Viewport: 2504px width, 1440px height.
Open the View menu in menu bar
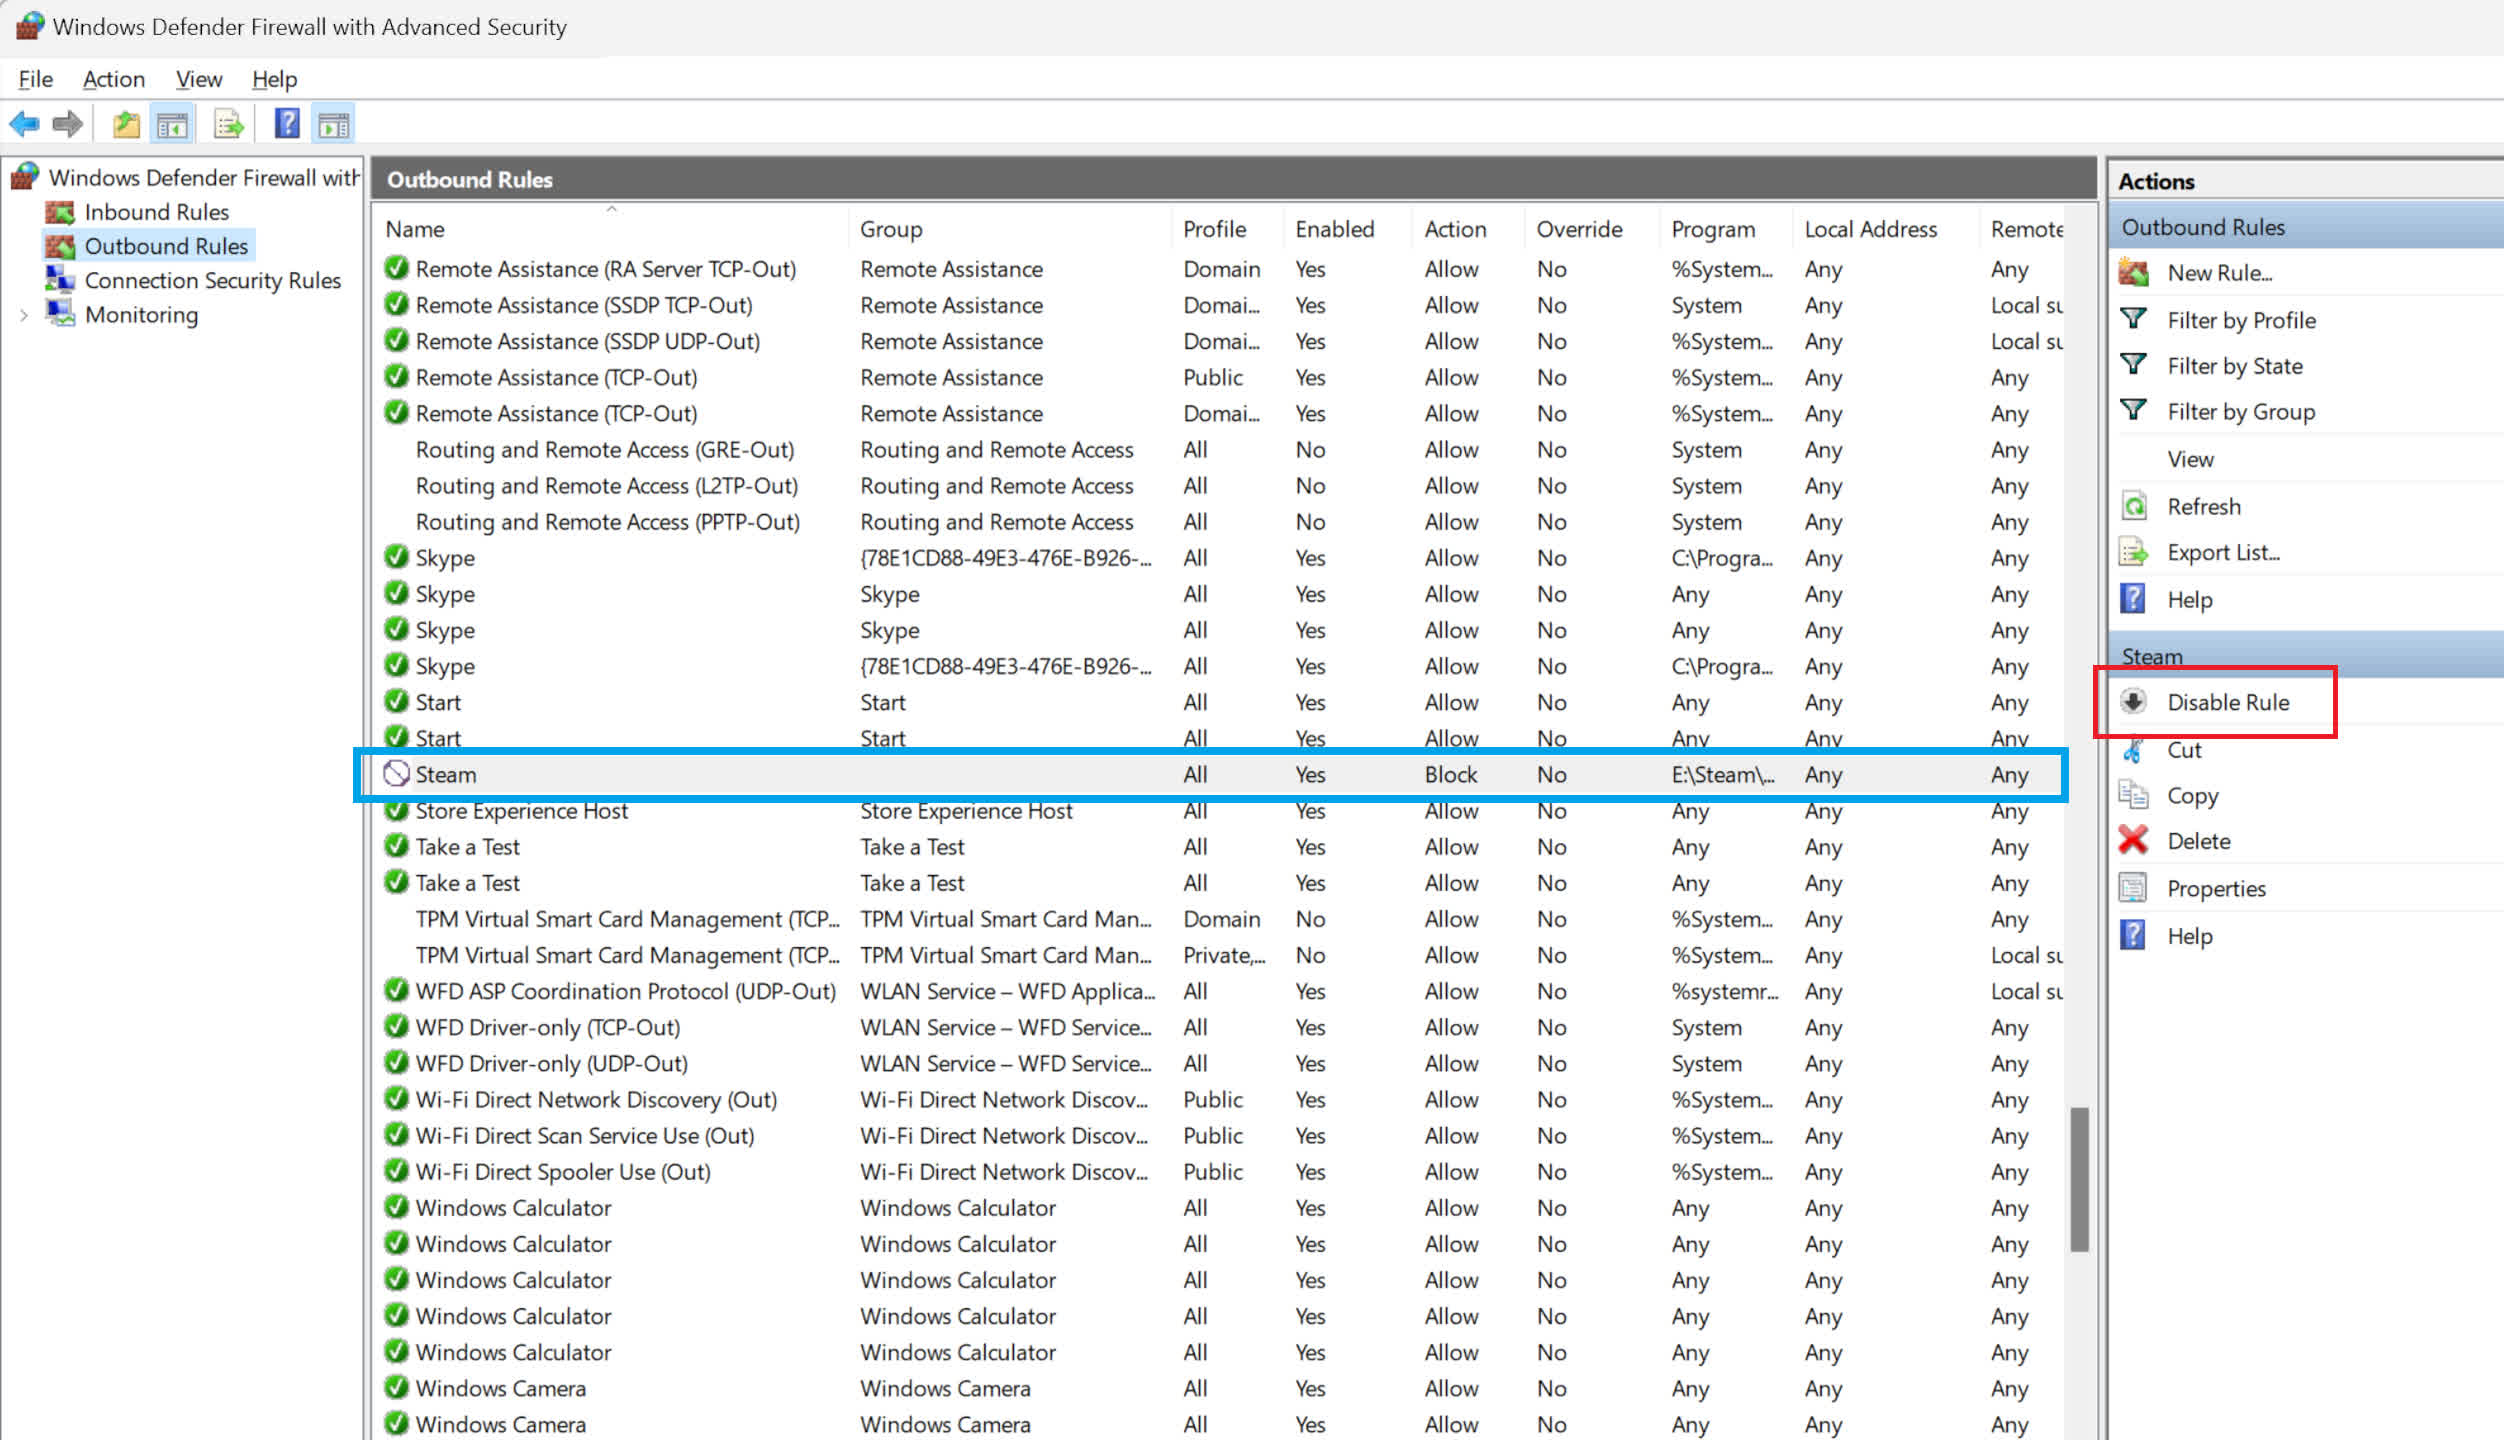pyautogui.click(x=198, y=79)
